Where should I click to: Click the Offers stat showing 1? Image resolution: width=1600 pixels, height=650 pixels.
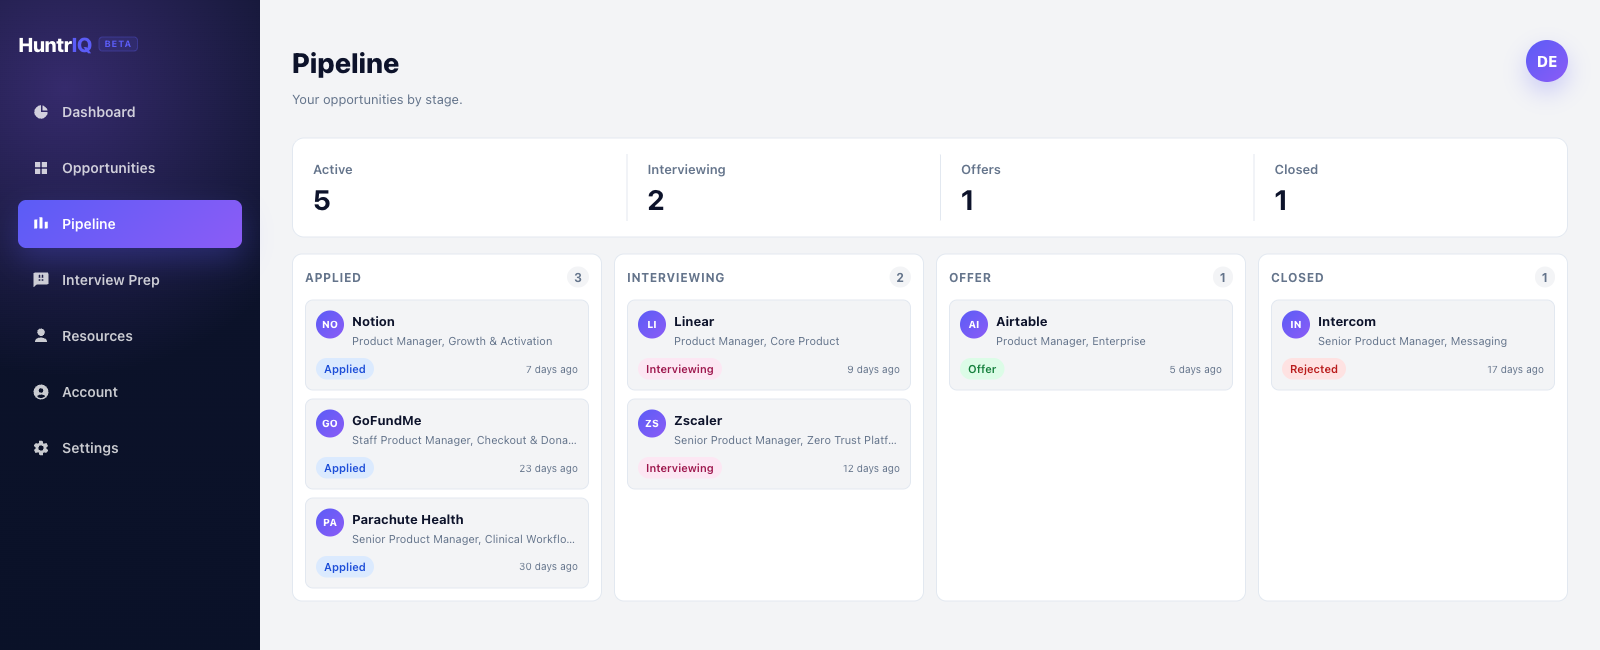(1097, 187)
